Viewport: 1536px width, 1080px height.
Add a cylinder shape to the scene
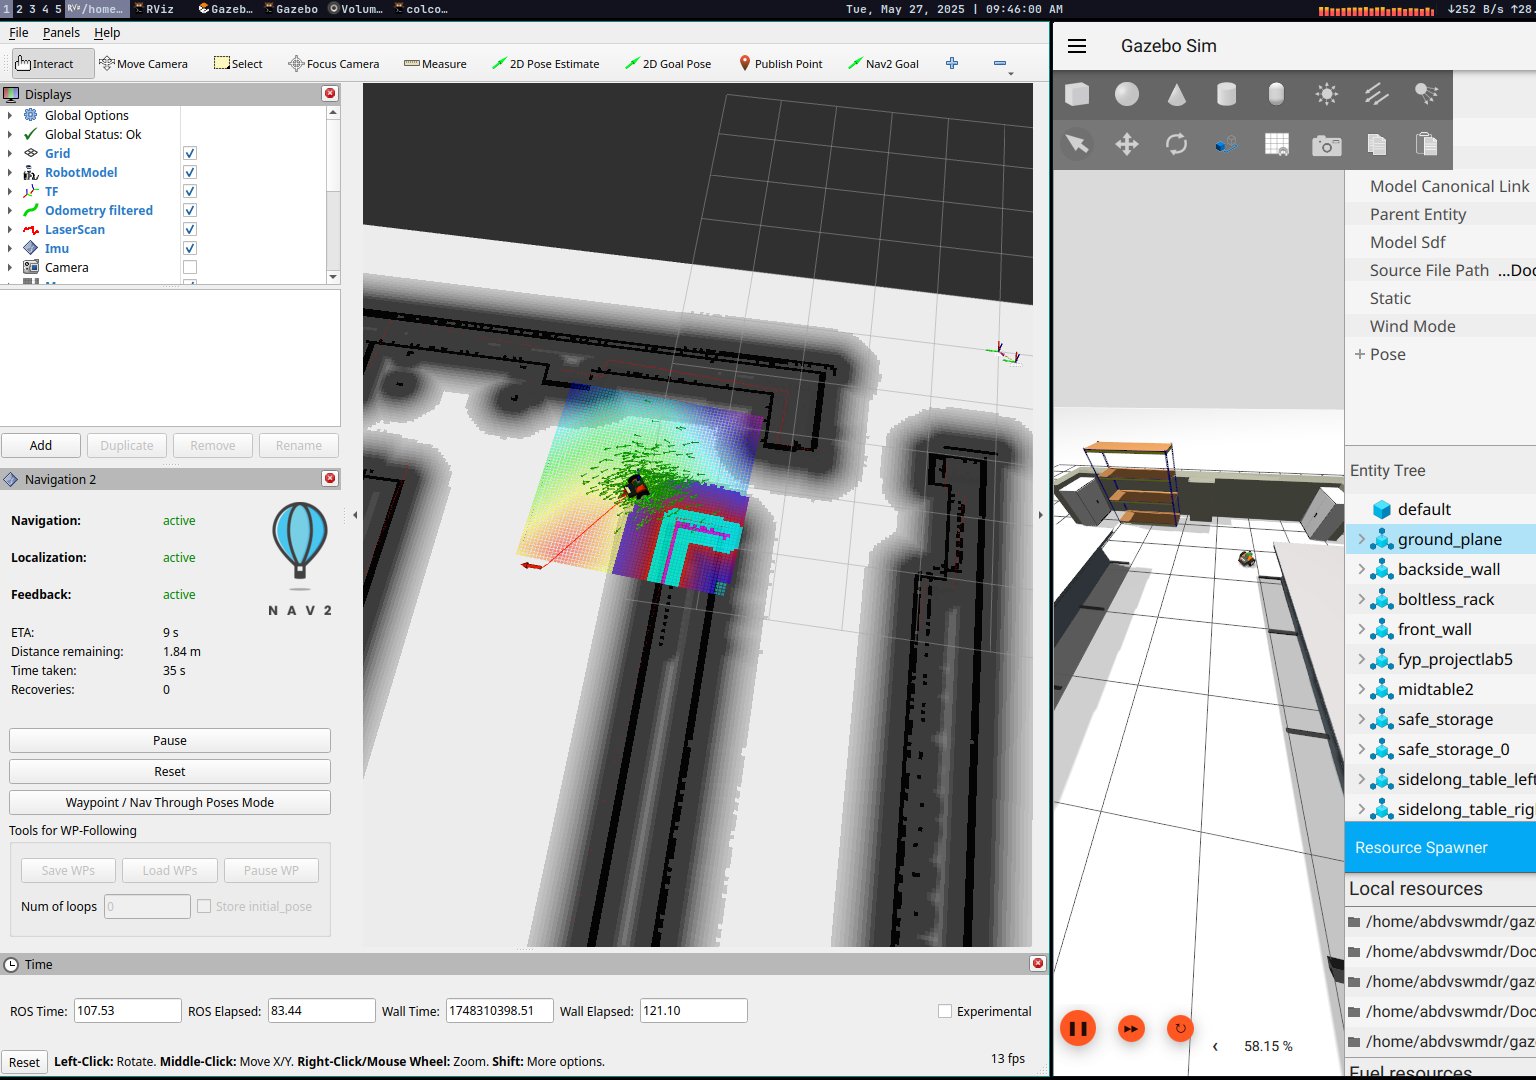coord(1226,94)
